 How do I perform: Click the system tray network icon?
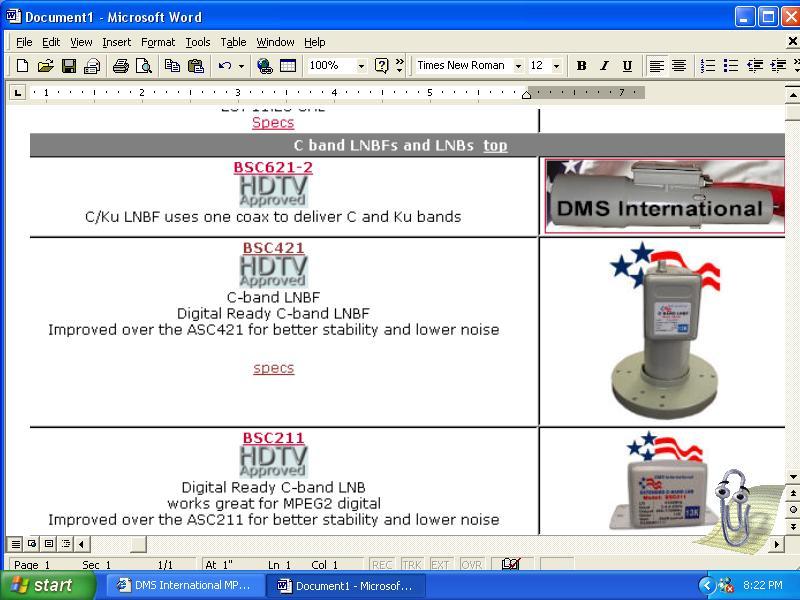pos(725,585)
